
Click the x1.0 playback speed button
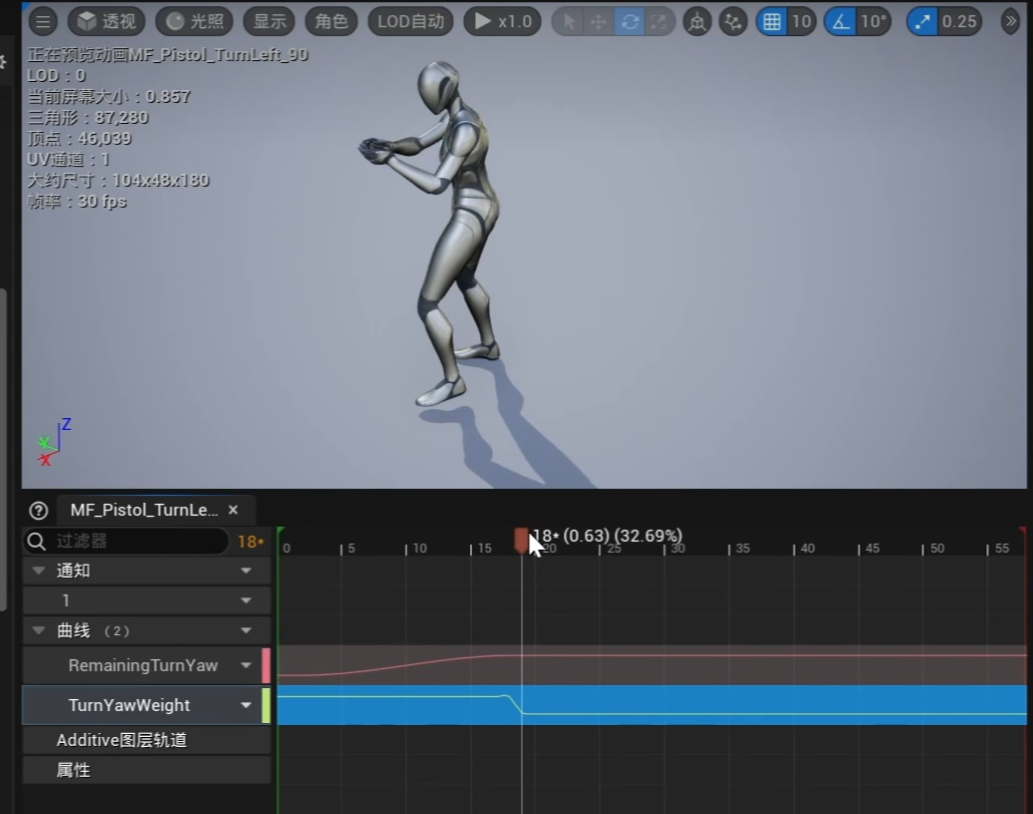coord(502,21)
